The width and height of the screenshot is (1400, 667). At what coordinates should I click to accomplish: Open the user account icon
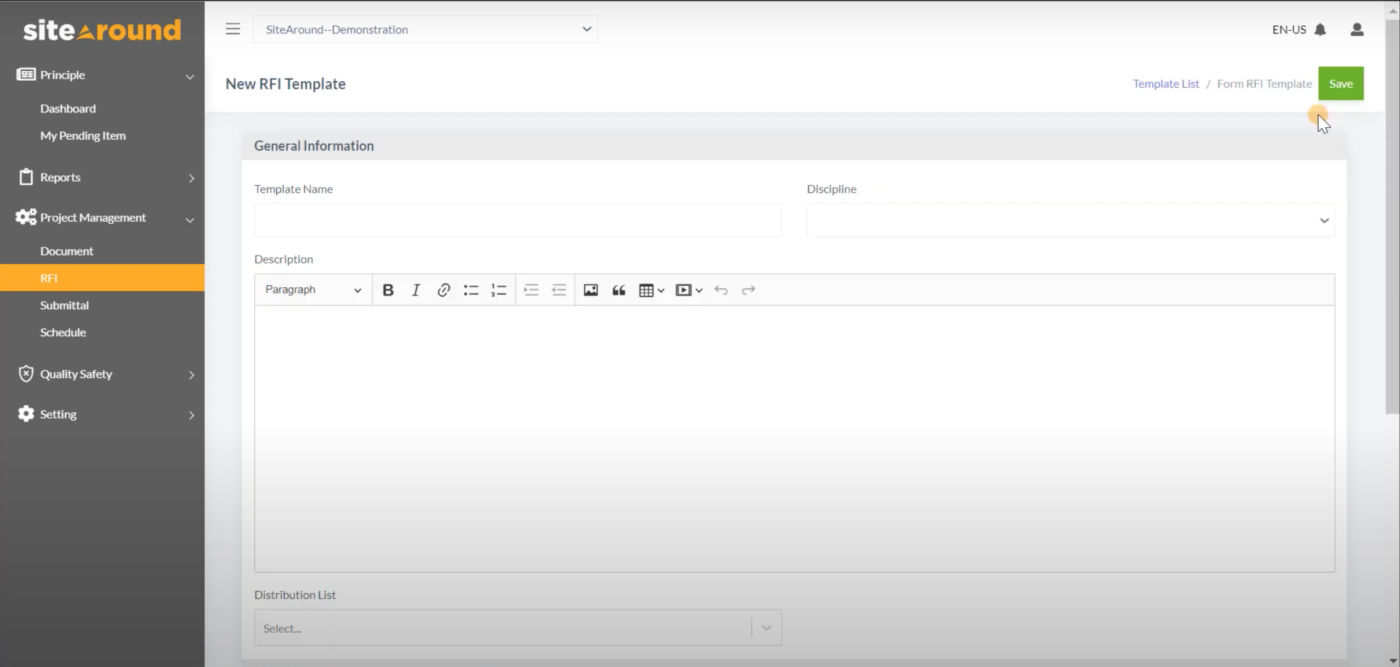1356,29
